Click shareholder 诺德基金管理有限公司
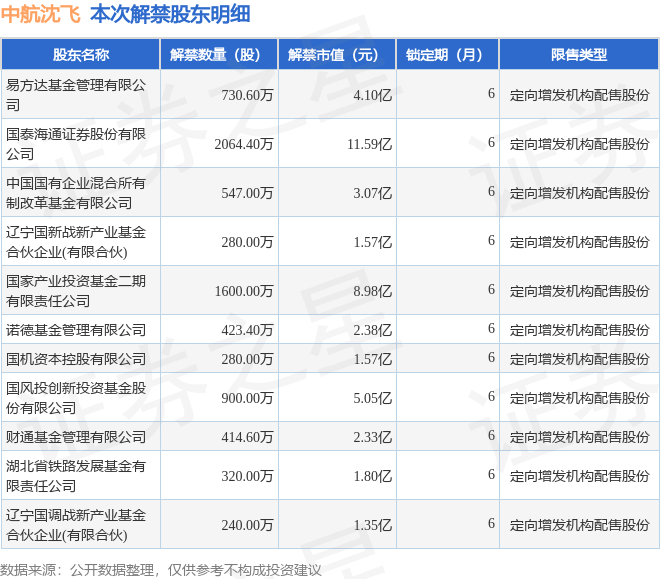This screenshot has height=579, width=660. tap(76, 330)
